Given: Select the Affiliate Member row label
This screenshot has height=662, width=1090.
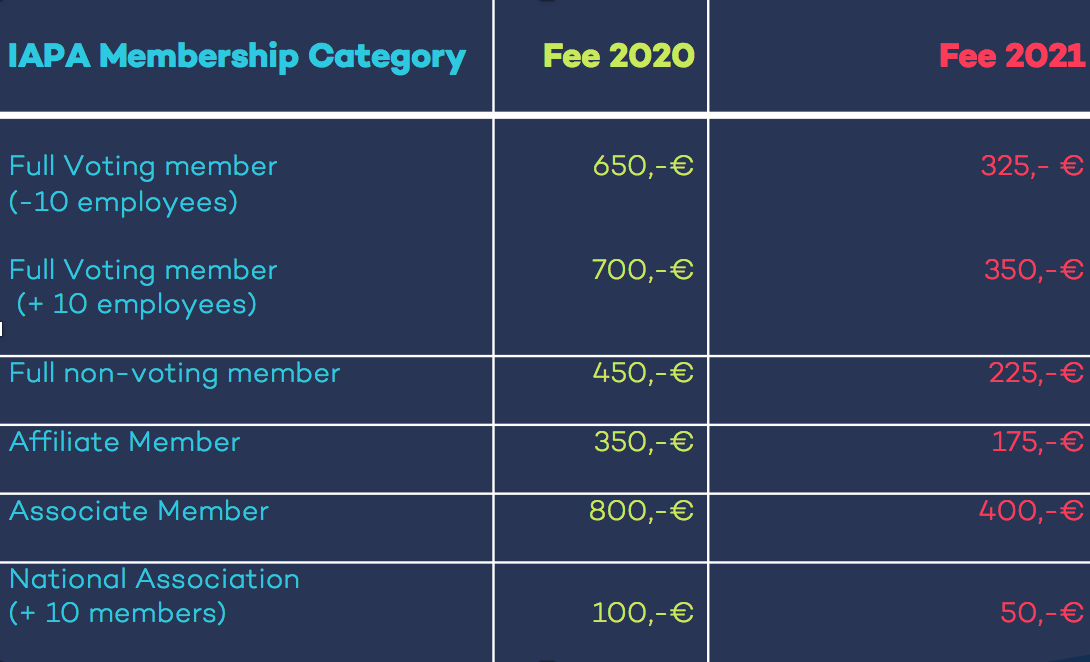Looking at the screenshot, I should pos(125,442).
